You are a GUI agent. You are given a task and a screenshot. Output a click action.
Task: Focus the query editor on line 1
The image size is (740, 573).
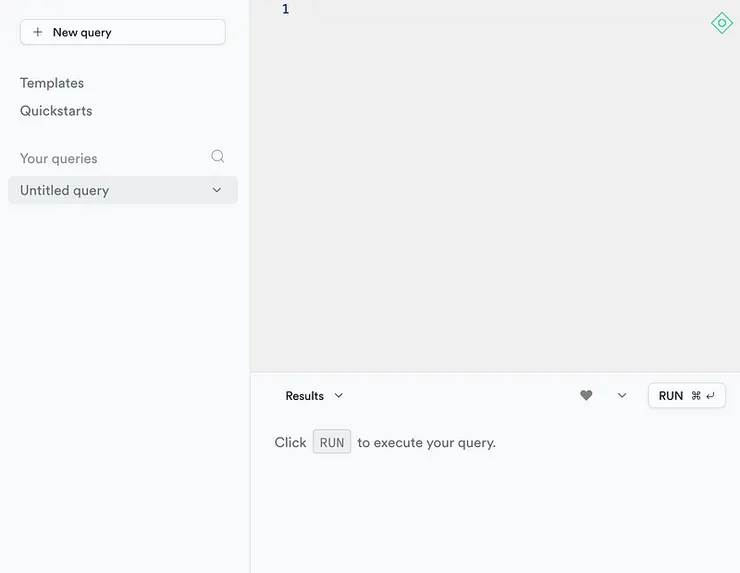pos(500,10)
